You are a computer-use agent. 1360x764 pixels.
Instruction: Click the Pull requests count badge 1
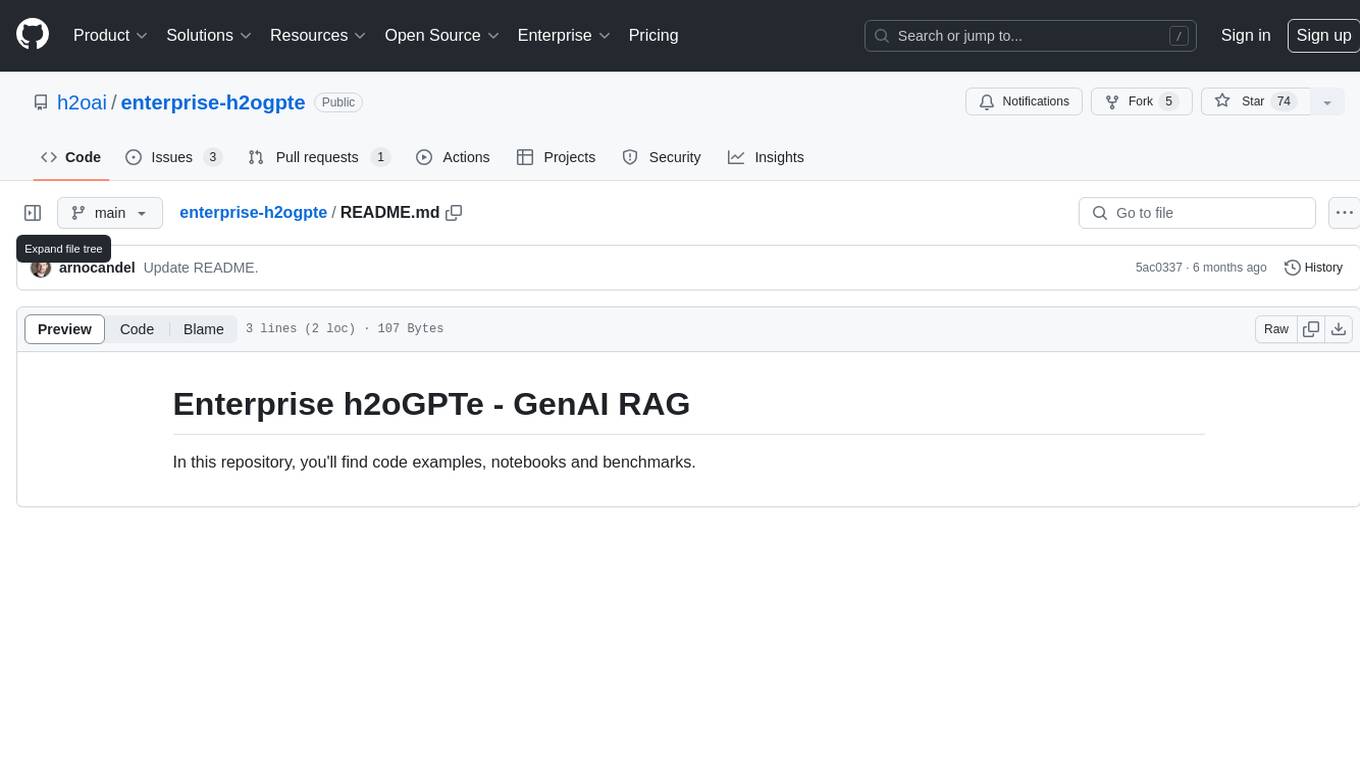(x=380, y=157)
